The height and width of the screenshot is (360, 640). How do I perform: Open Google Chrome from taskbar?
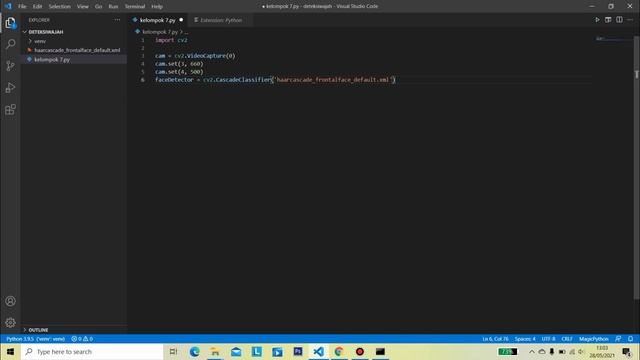point(339,351)
